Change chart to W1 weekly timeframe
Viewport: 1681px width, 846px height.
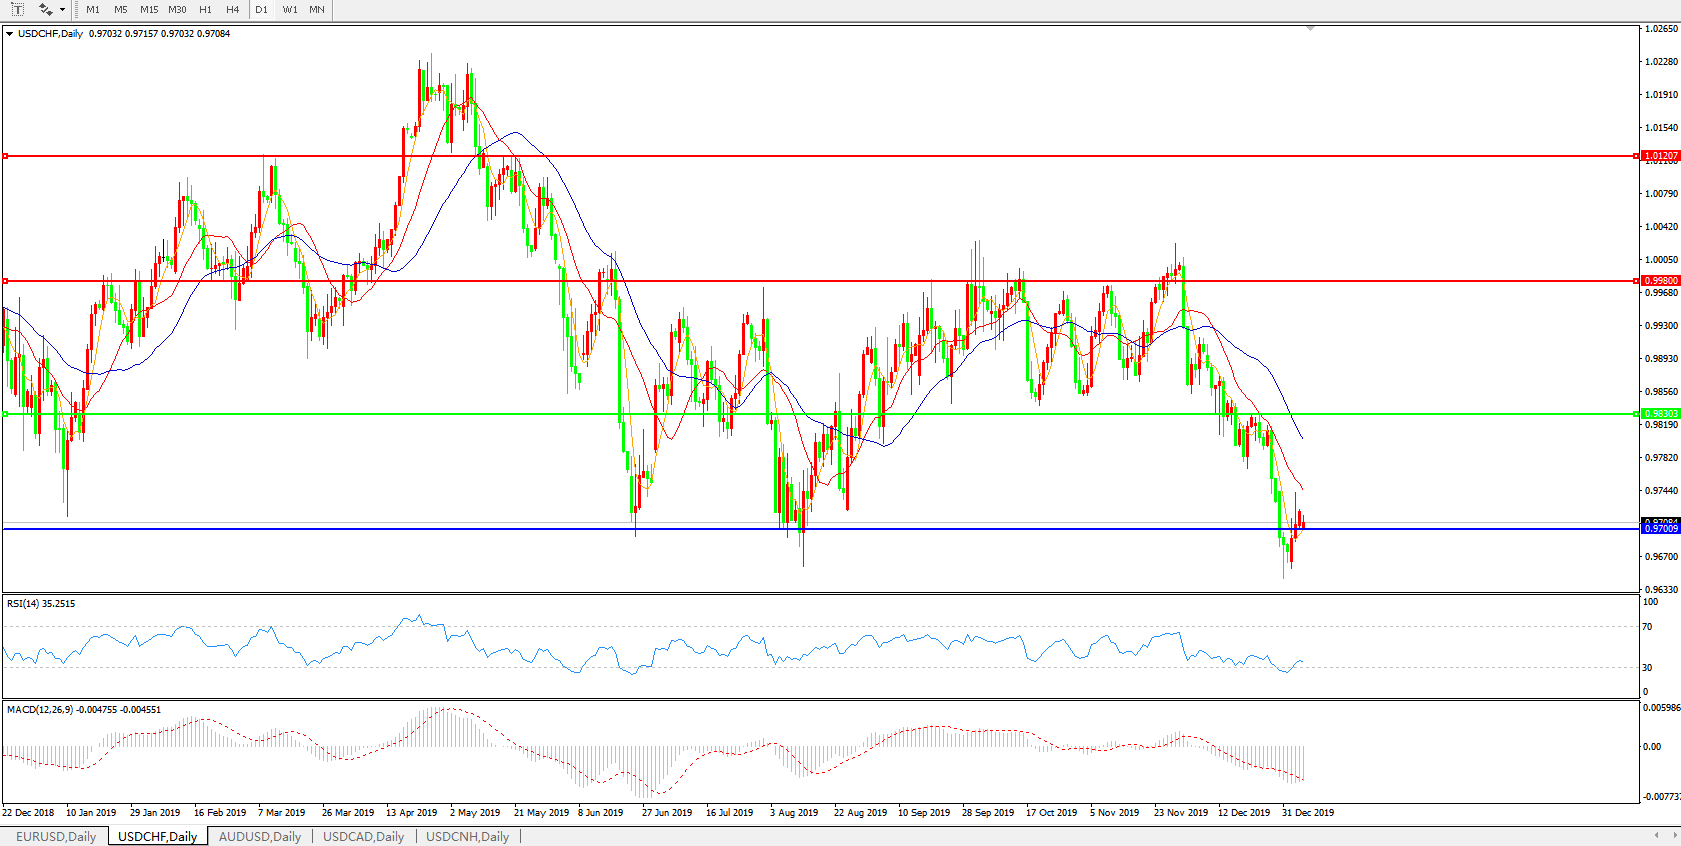[x=289, y=10]
